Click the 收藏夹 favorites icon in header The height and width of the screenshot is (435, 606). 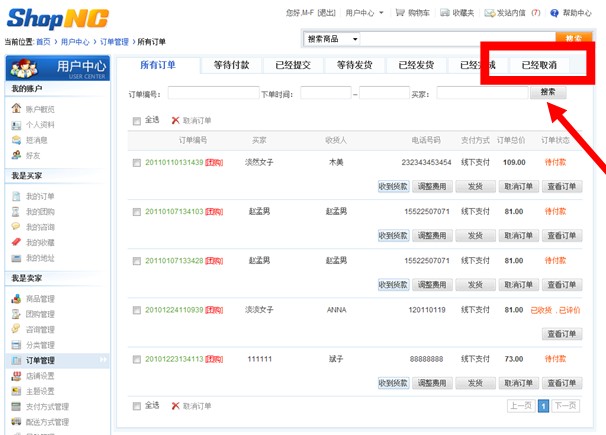coord(445,13)
